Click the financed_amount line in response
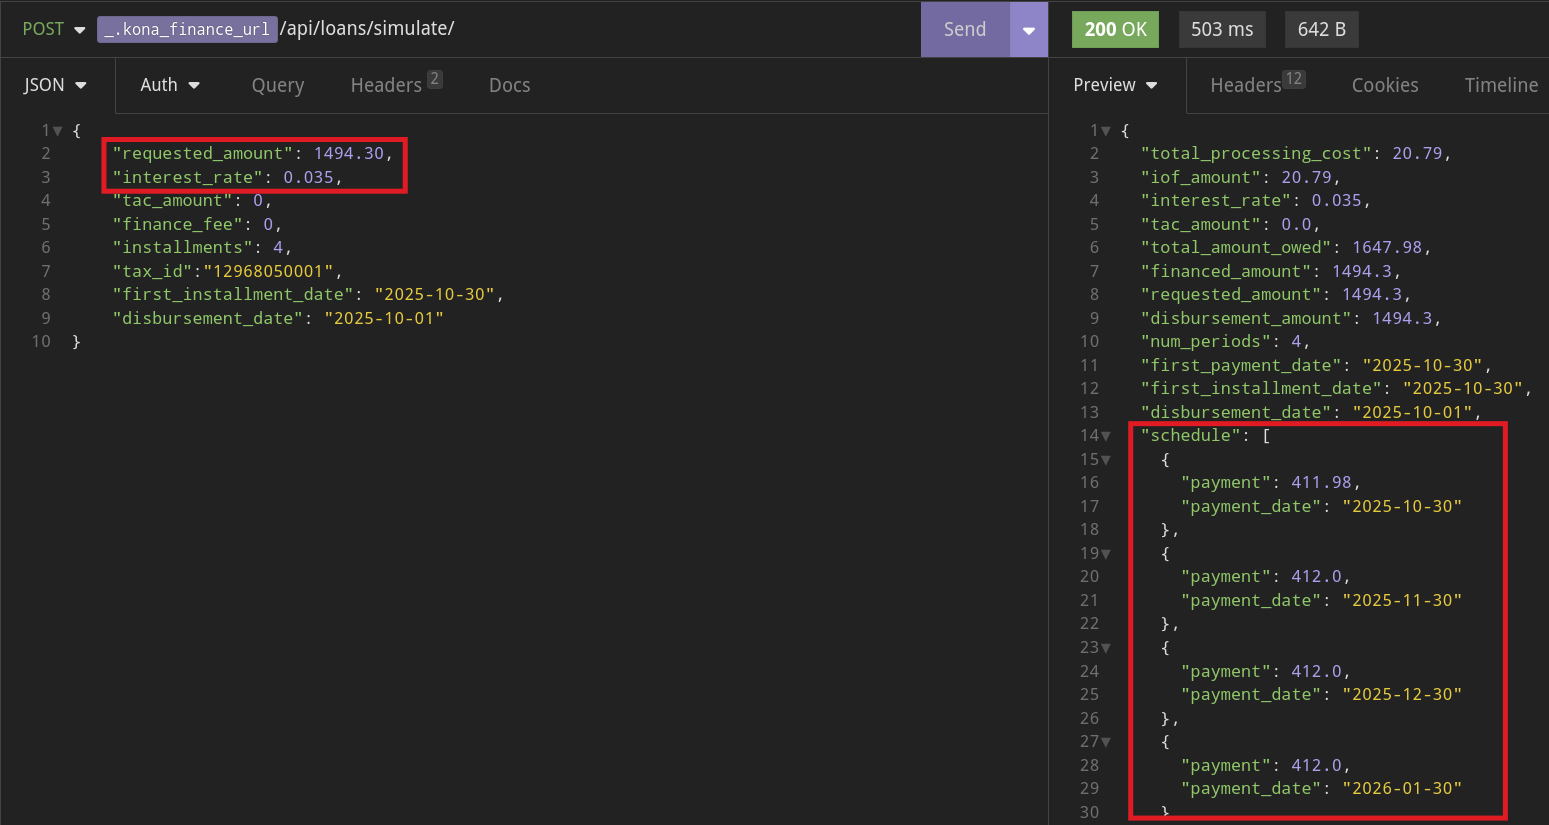1549x825 pixels. 1271,271
